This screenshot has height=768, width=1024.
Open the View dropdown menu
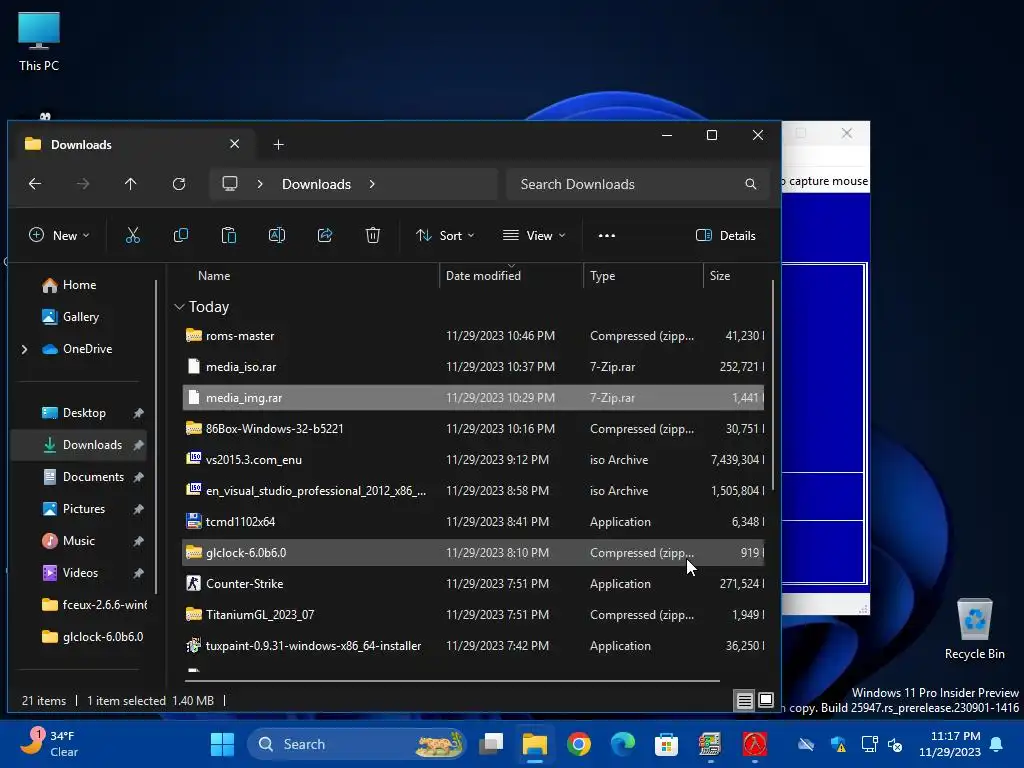[534, 236]
